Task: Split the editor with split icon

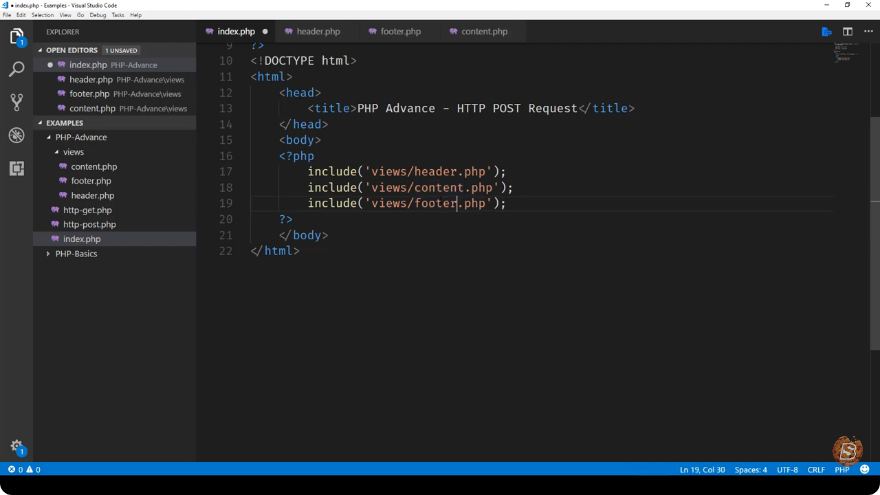Action: click(847, 31)
